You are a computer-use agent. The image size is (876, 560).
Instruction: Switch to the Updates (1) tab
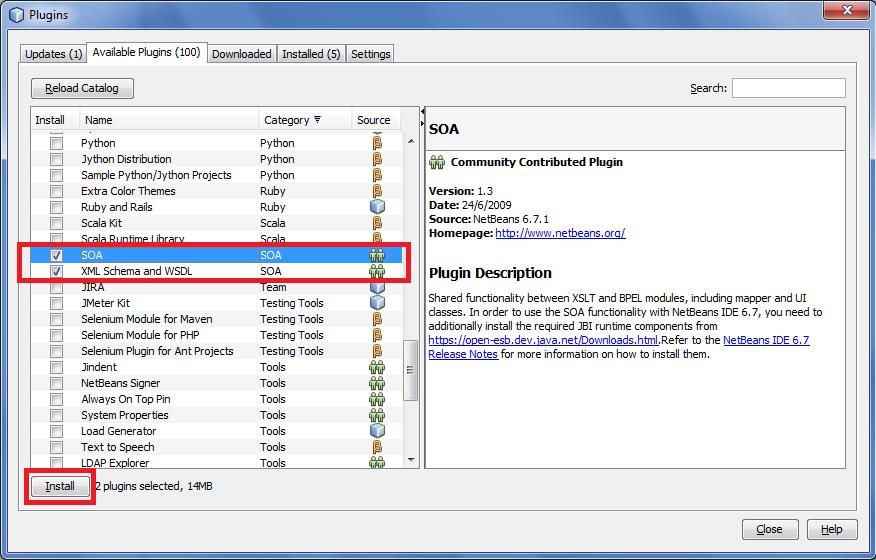[x=54, y=54]
